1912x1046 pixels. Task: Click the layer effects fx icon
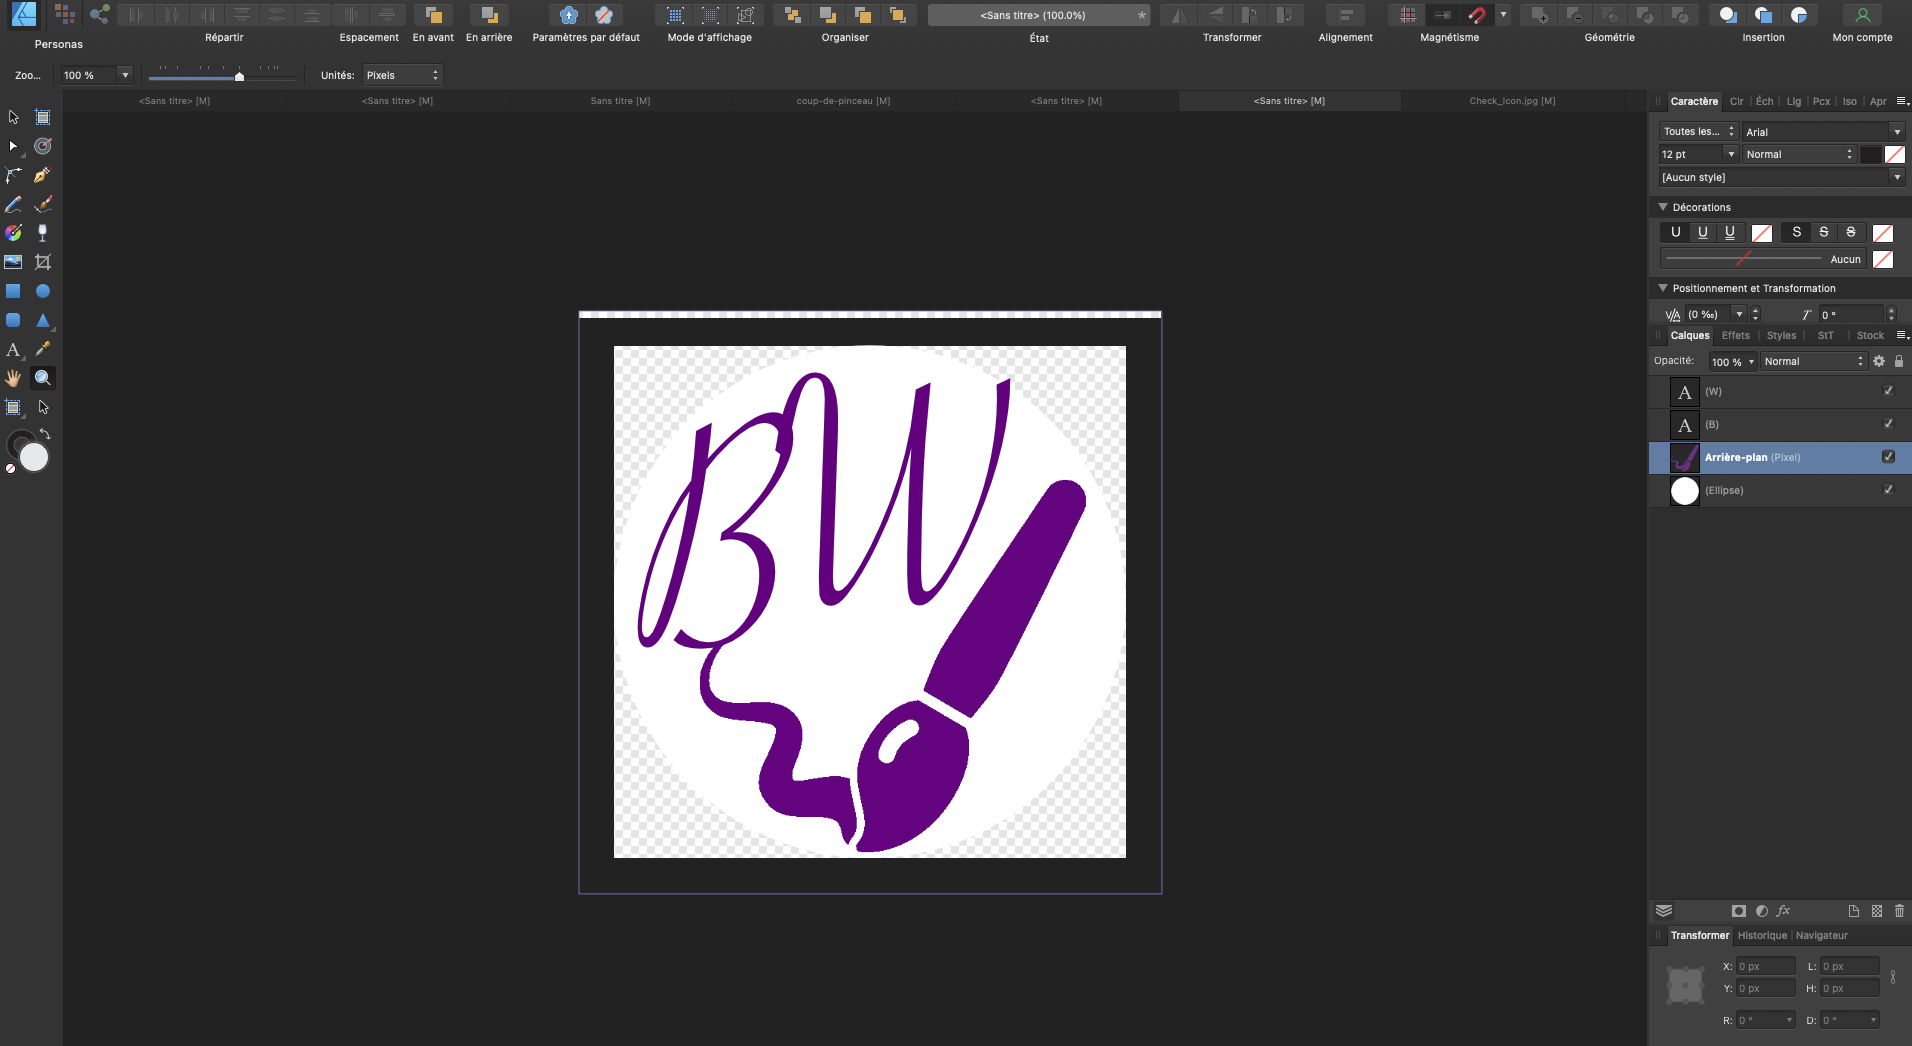coord(1783,911)
